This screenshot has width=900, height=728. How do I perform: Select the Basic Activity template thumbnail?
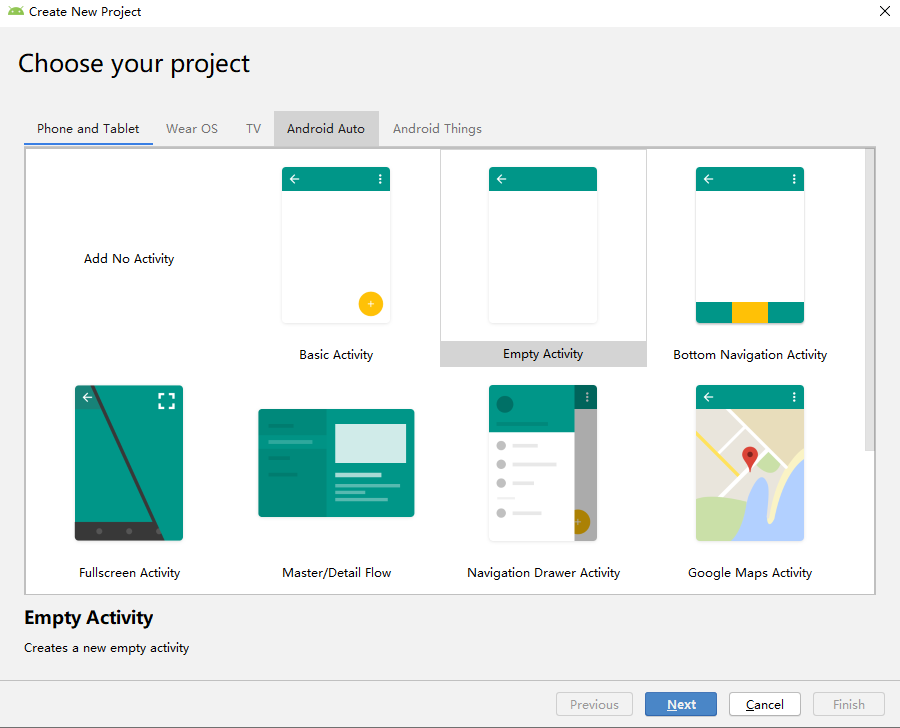click(x=336, y=245)
